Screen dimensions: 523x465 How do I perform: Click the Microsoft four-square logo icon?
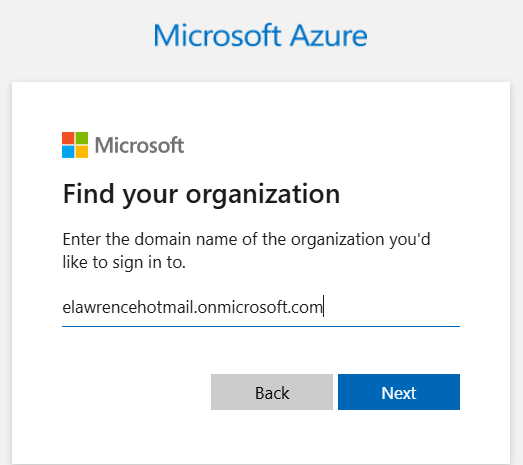pyautogui.click(x=75, y=145)
